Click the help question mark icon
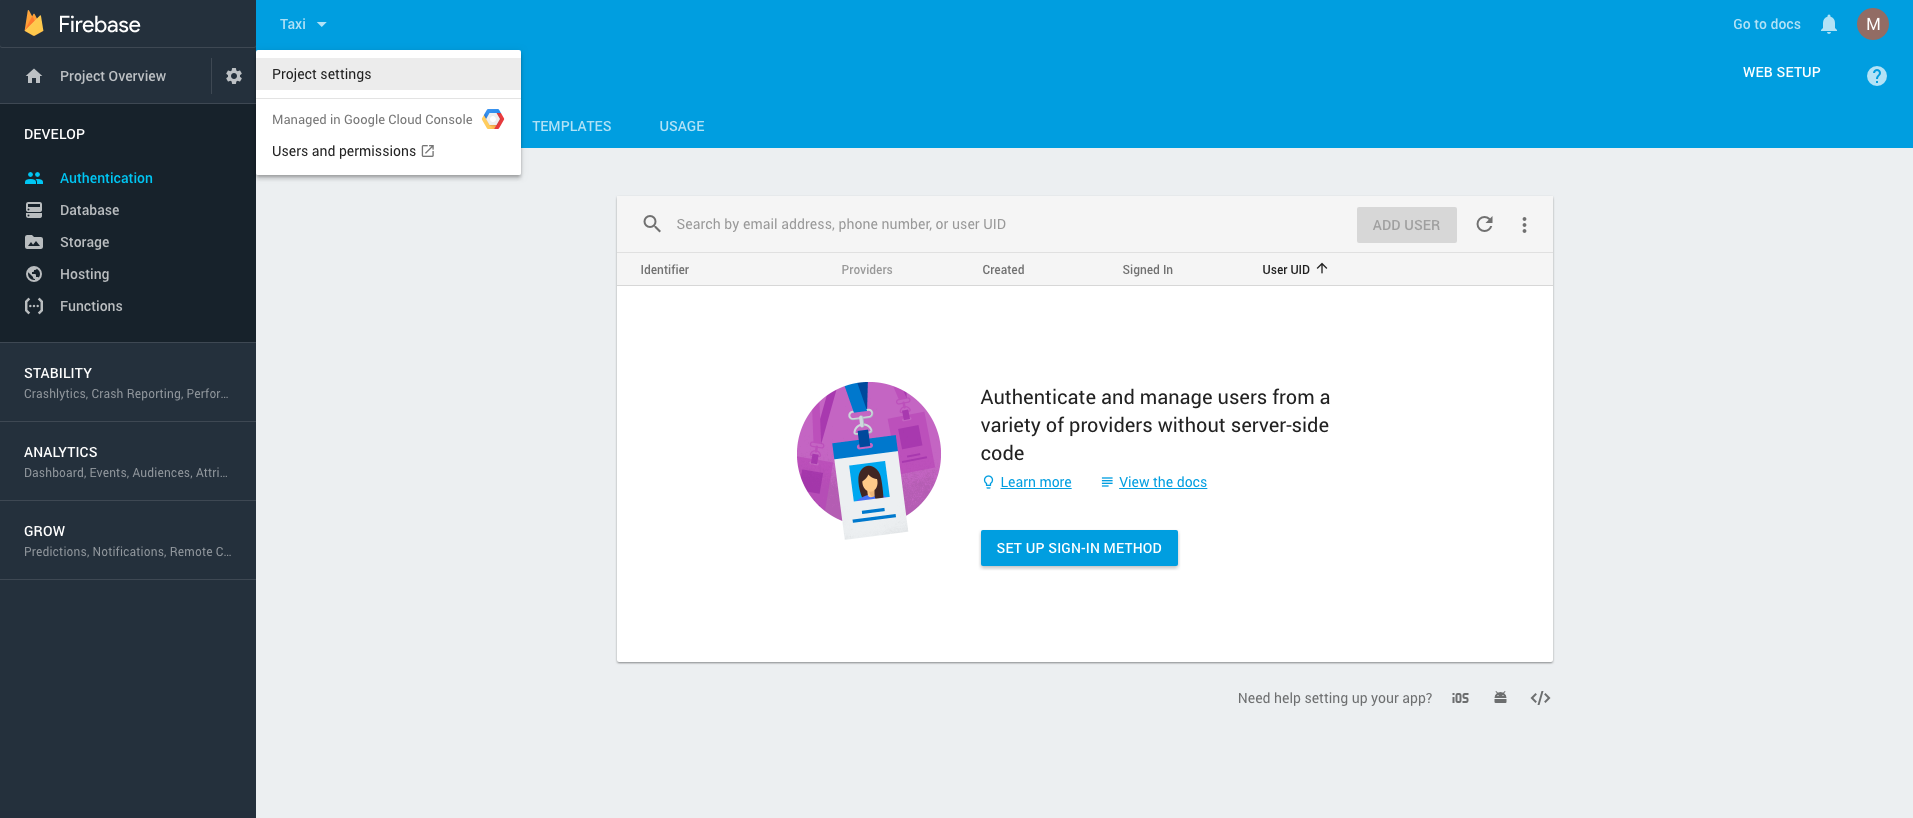1913x818 pixels. point(1877,76)
